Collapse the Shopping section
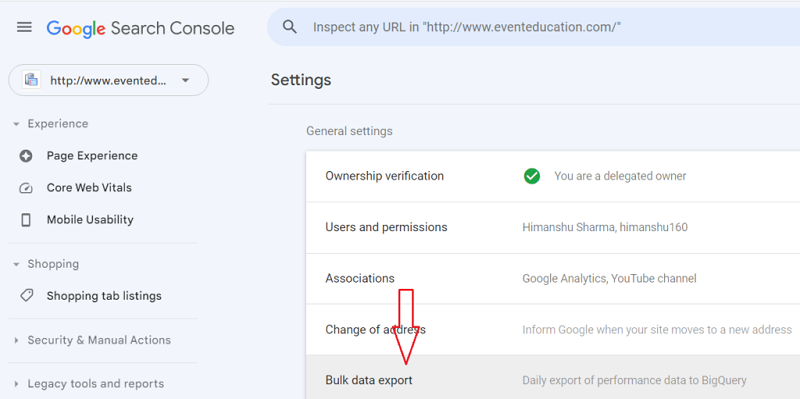Screen dimensions: 800x399 pos(46,264)
